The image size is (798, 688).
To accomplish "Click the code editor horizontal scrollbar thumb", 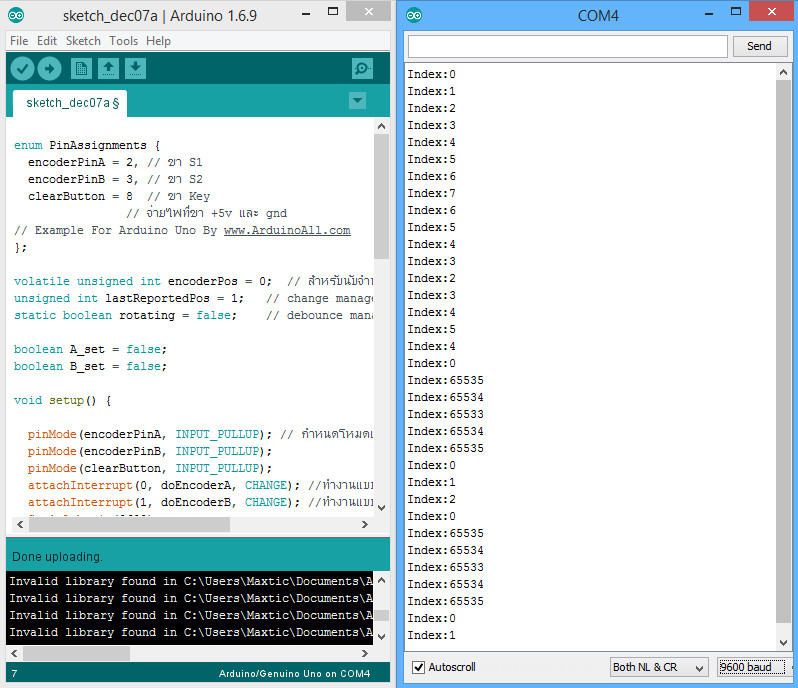I will click(129, 524).
